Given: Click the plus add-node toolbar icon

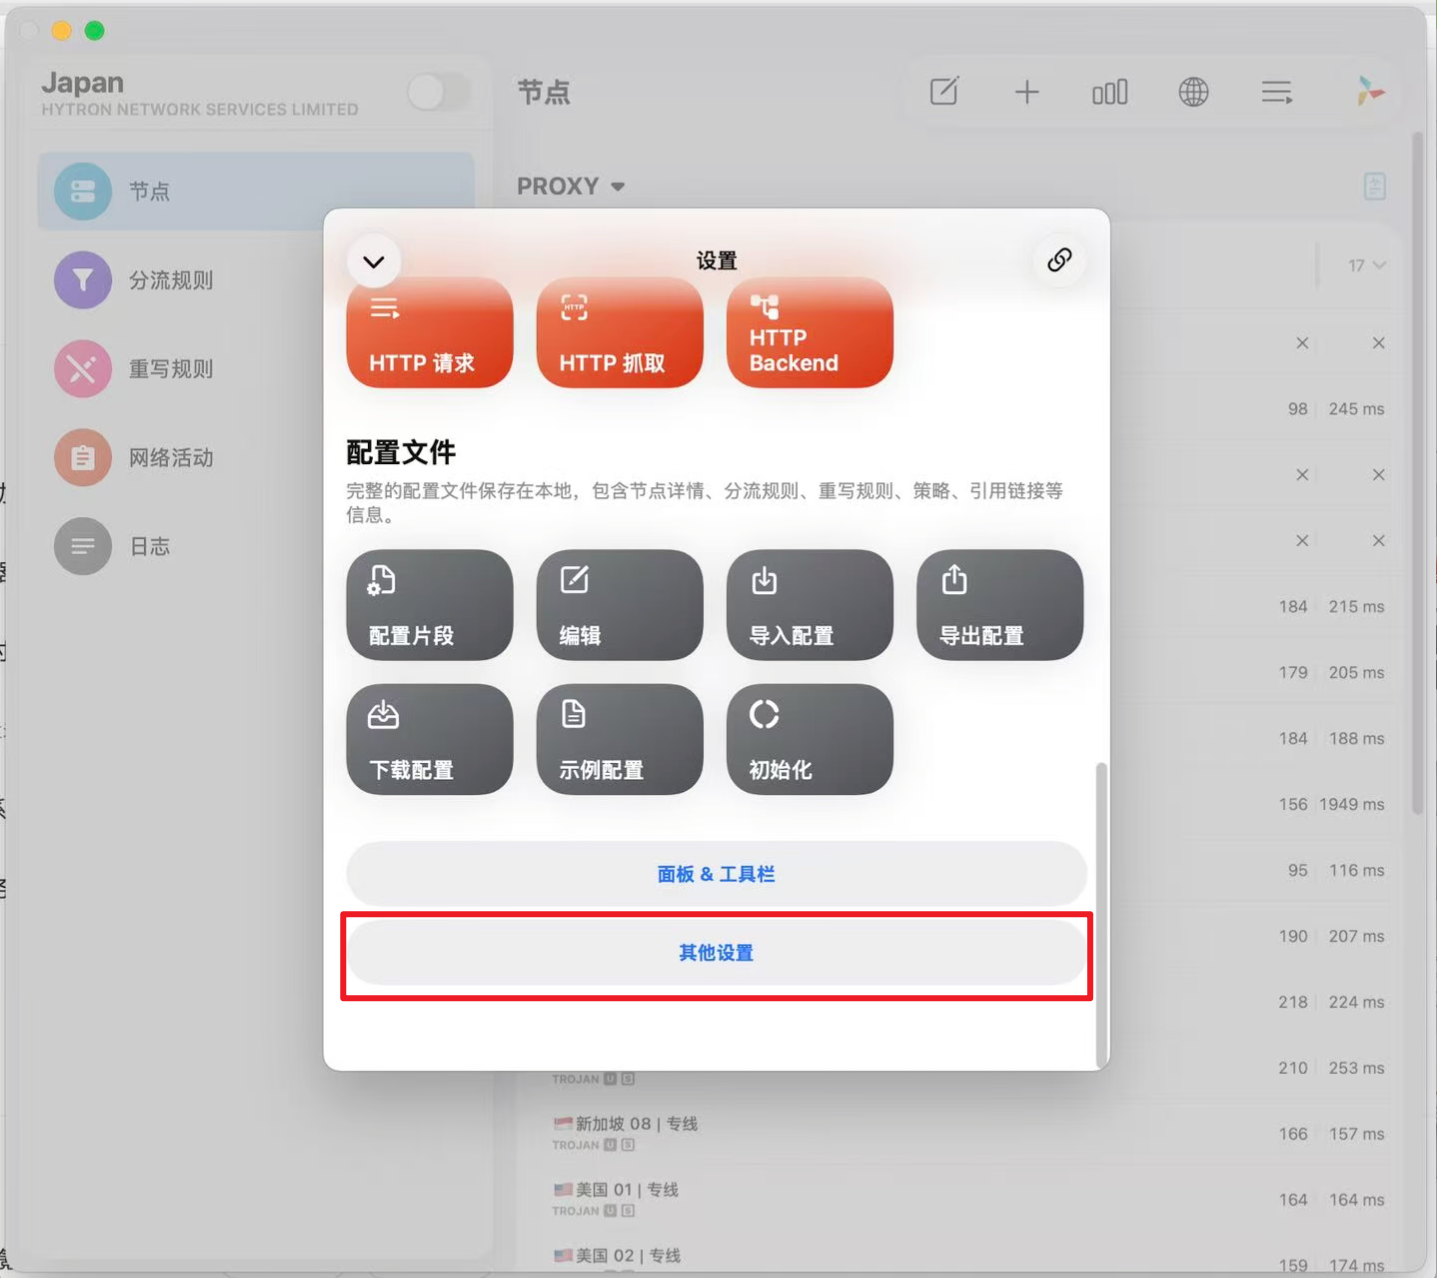Looking at the screenshot, I should [1027, 92].
